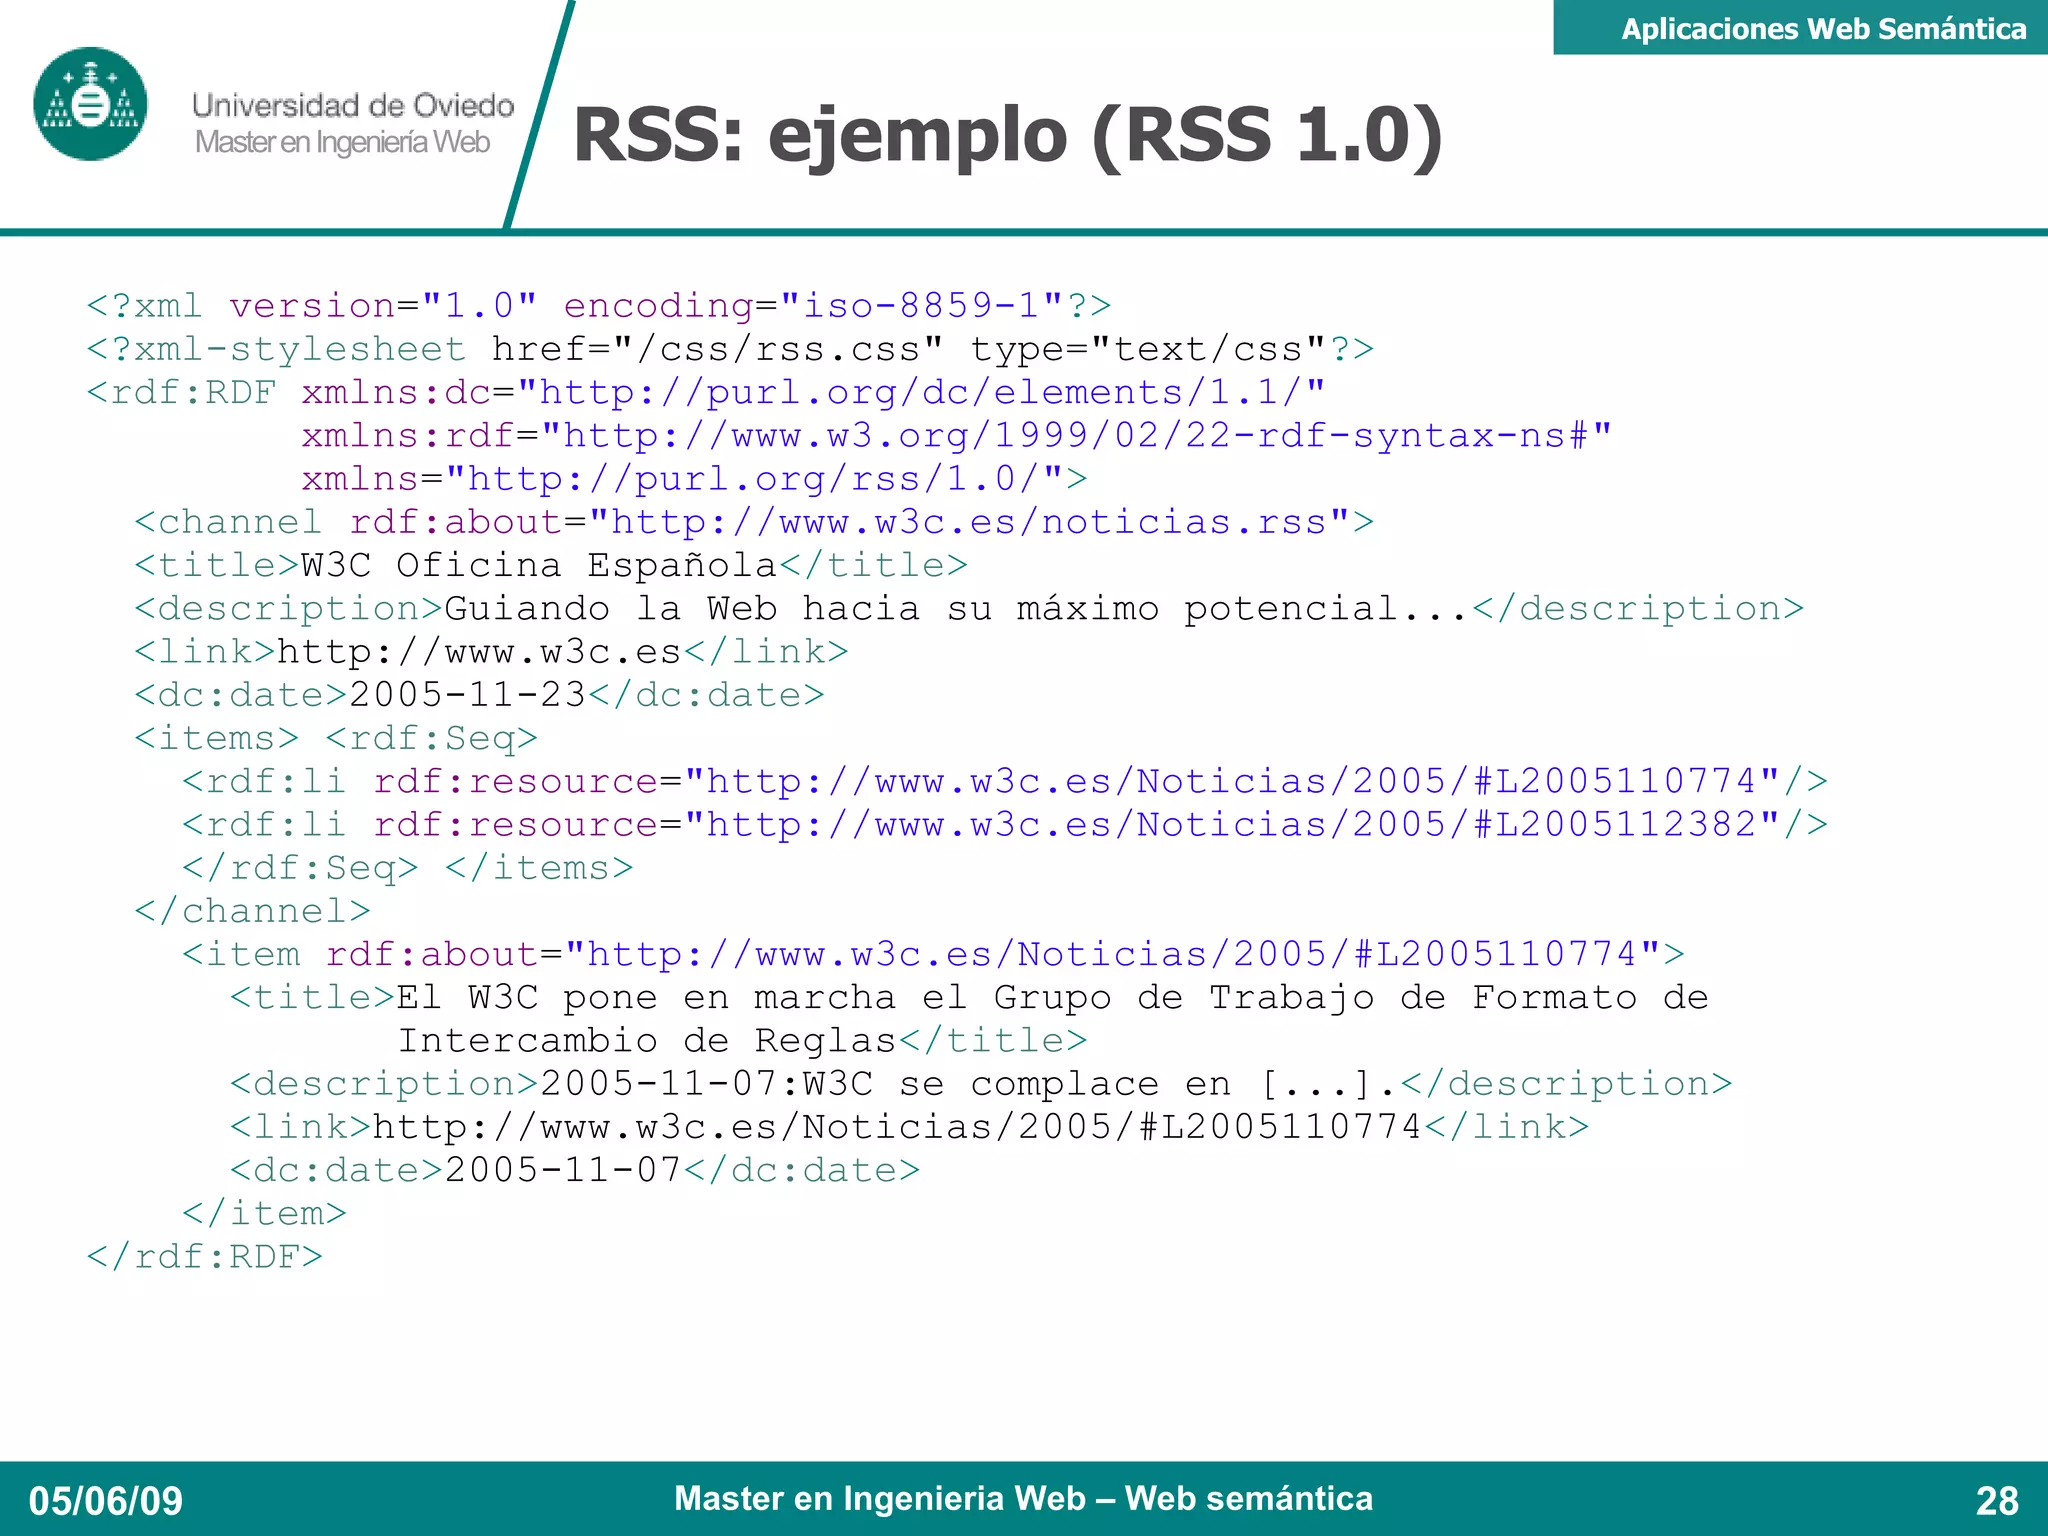
Task: Click the slide title 'RSS: ejemplo (RSS 1.0)'
Action: (1007, 135)
